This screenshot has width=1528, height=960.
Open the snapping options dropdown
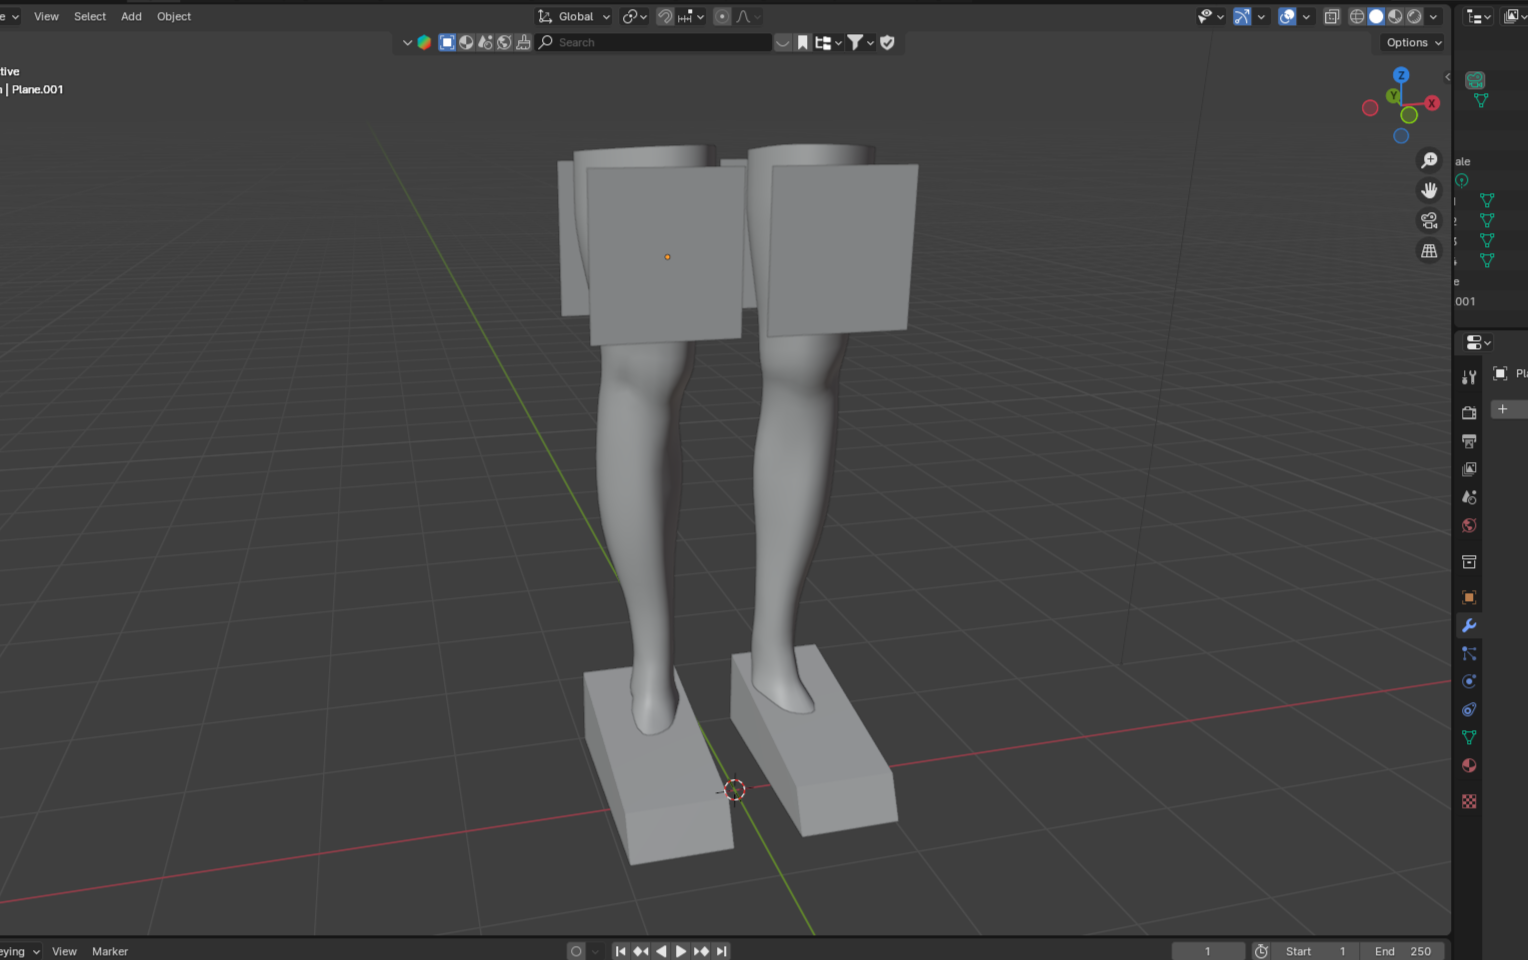pos(691,16)
